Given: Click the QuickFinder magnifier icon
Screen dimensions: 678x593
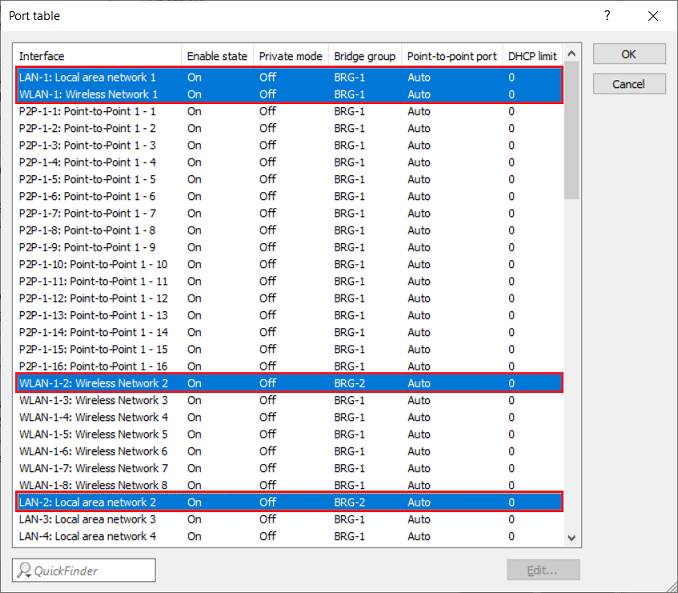Looking at the screenshot, I should point(26,570).
